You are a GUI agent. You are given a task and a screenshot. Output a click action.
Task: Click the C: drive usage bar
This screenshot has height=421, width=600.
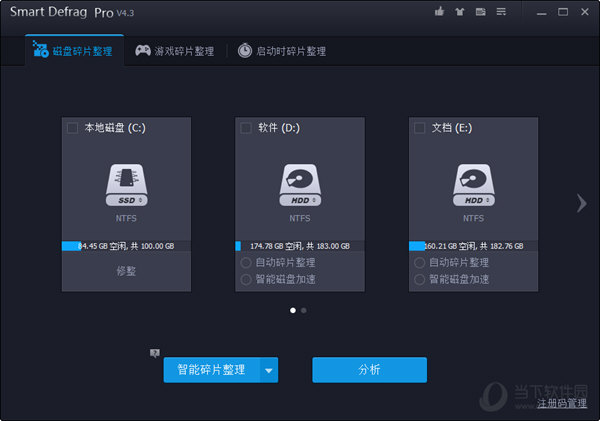click(126, 246)
